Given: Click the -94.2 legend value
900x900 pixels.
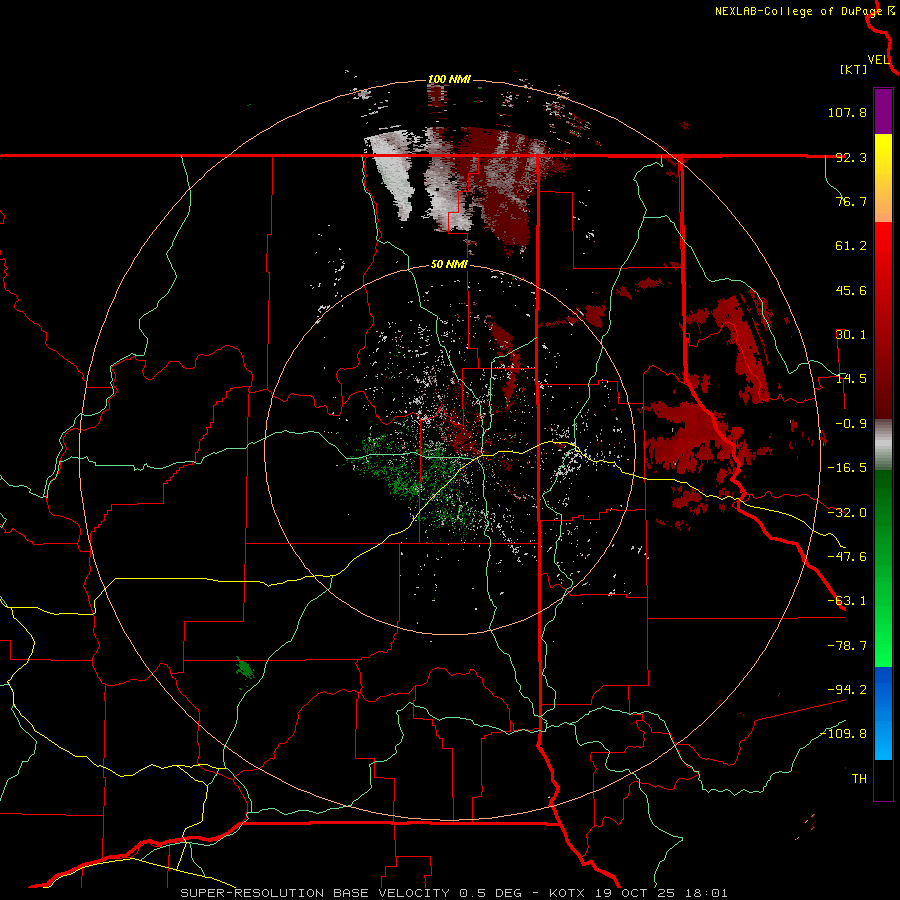Looking at the screenshot, I should (847, 689).
